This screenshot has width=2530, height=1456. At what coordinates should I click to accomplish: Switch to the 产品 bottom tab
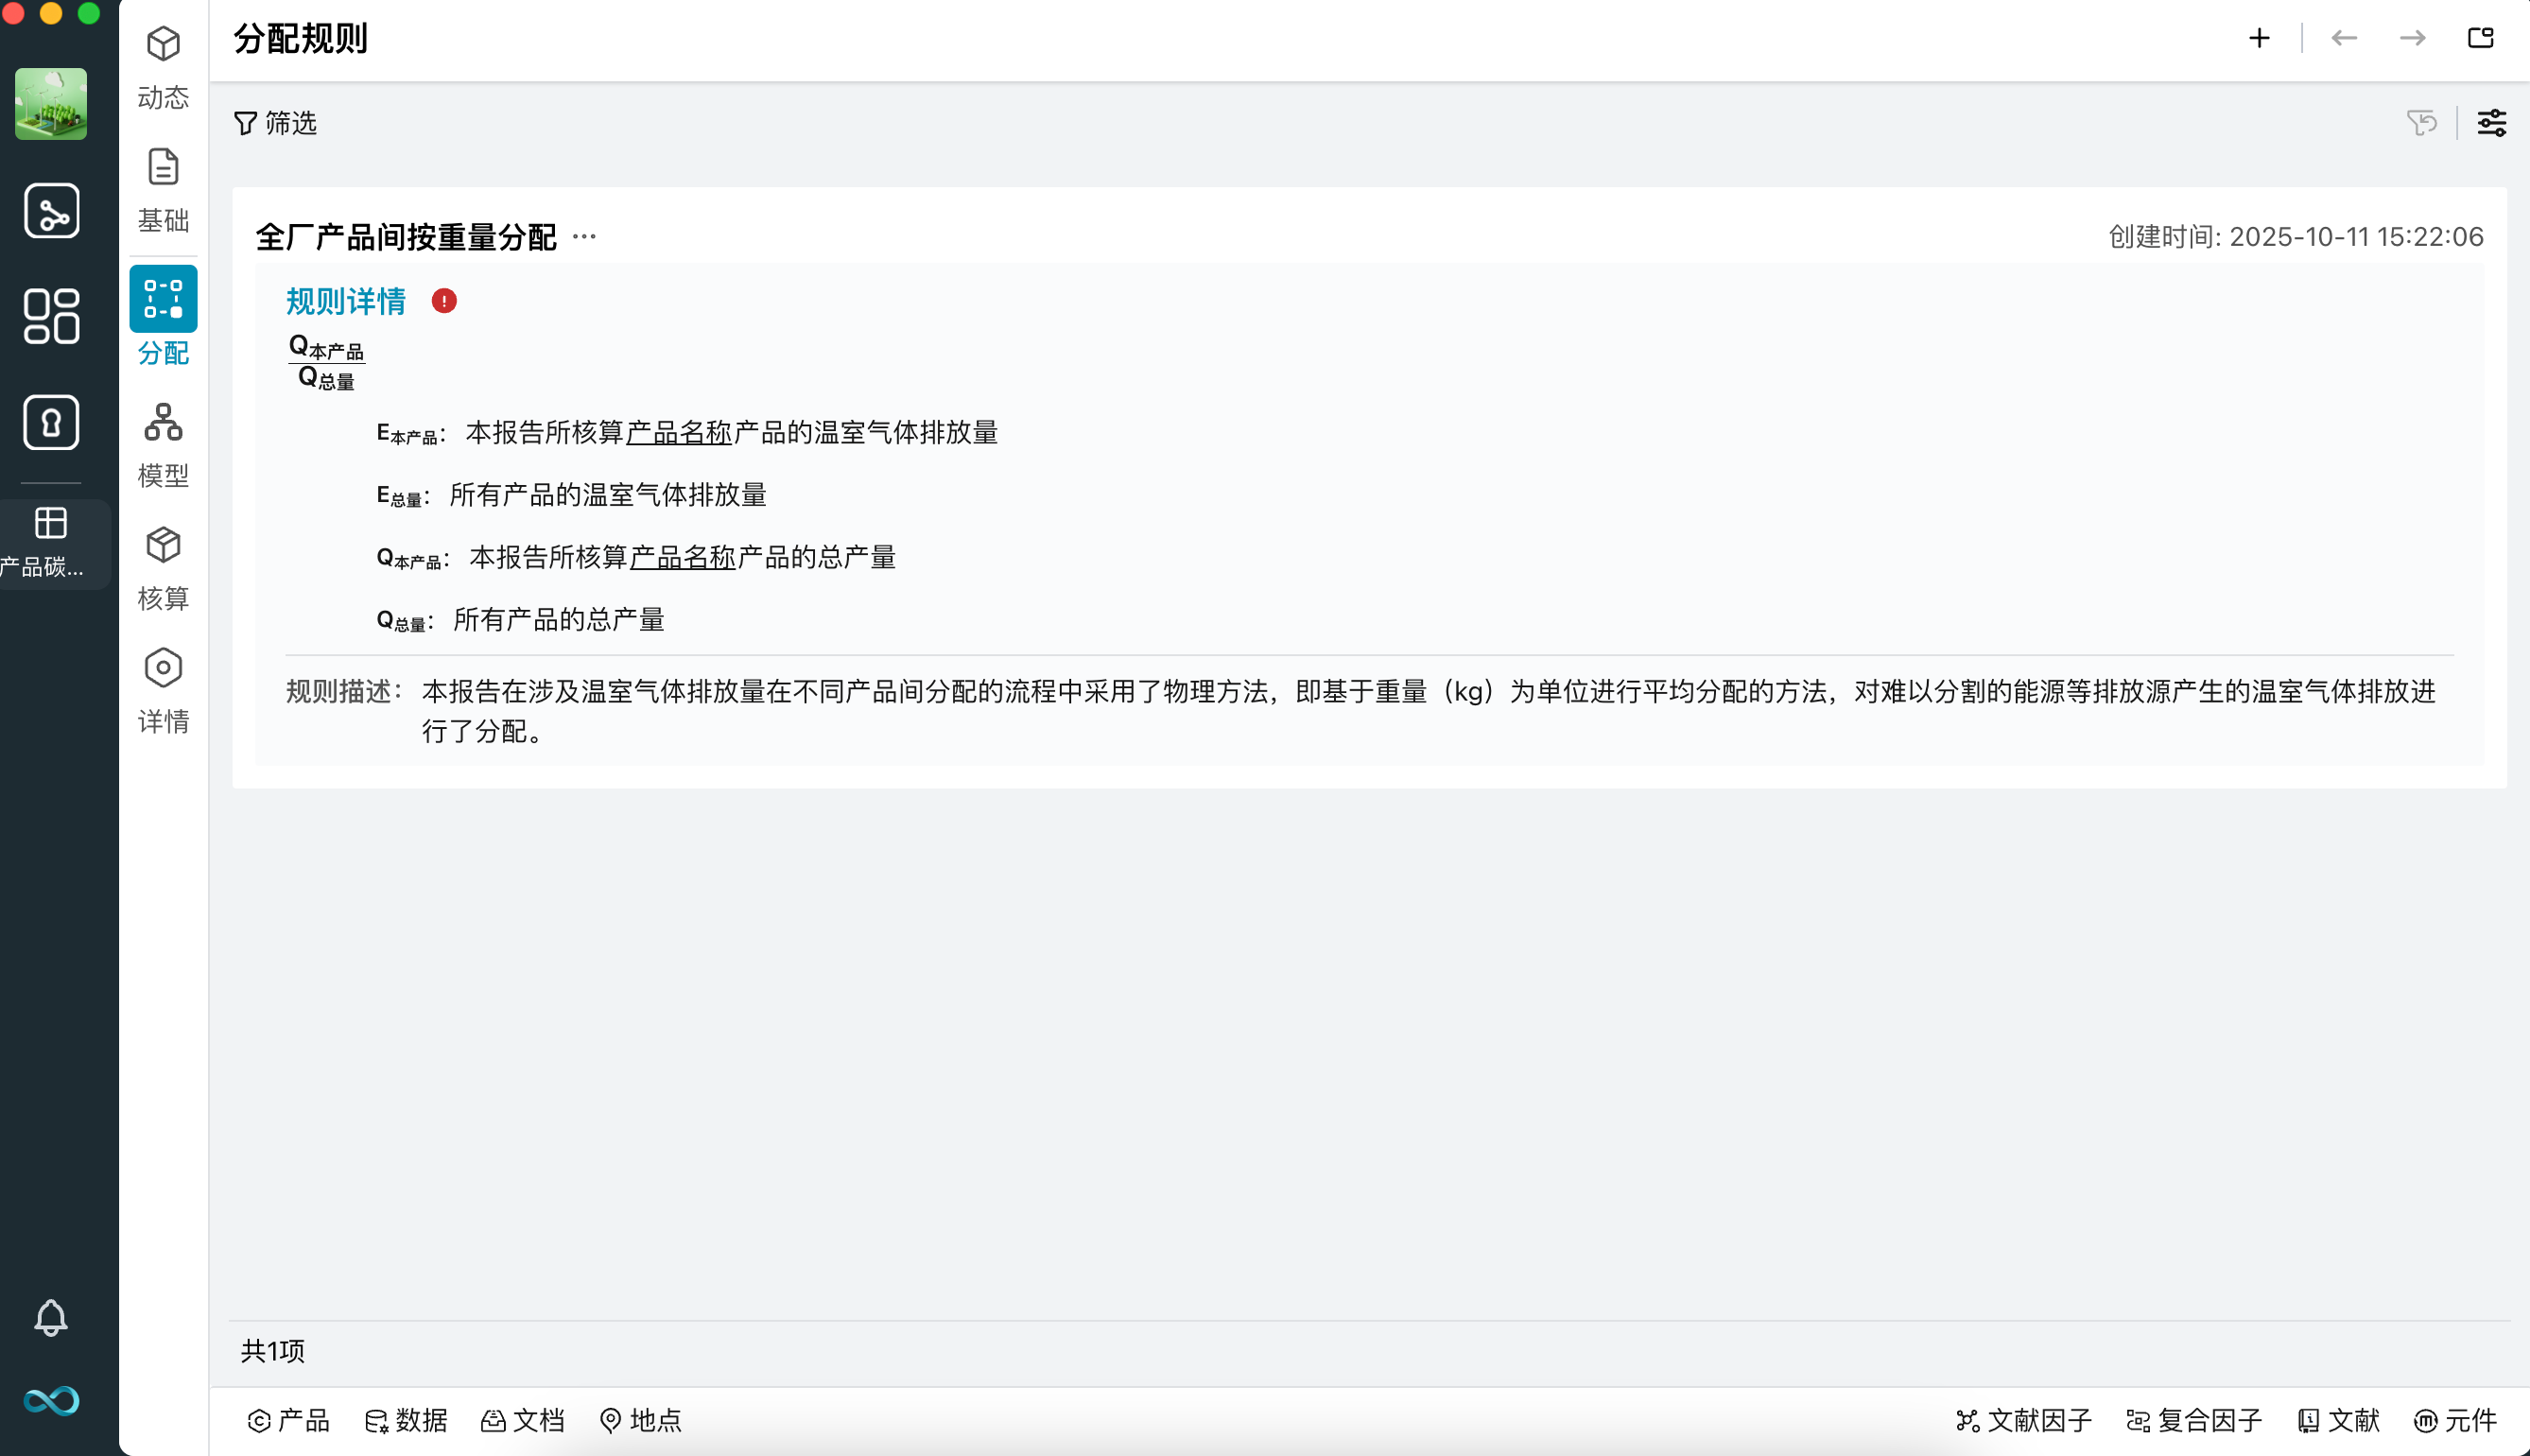click(288, 1420)
